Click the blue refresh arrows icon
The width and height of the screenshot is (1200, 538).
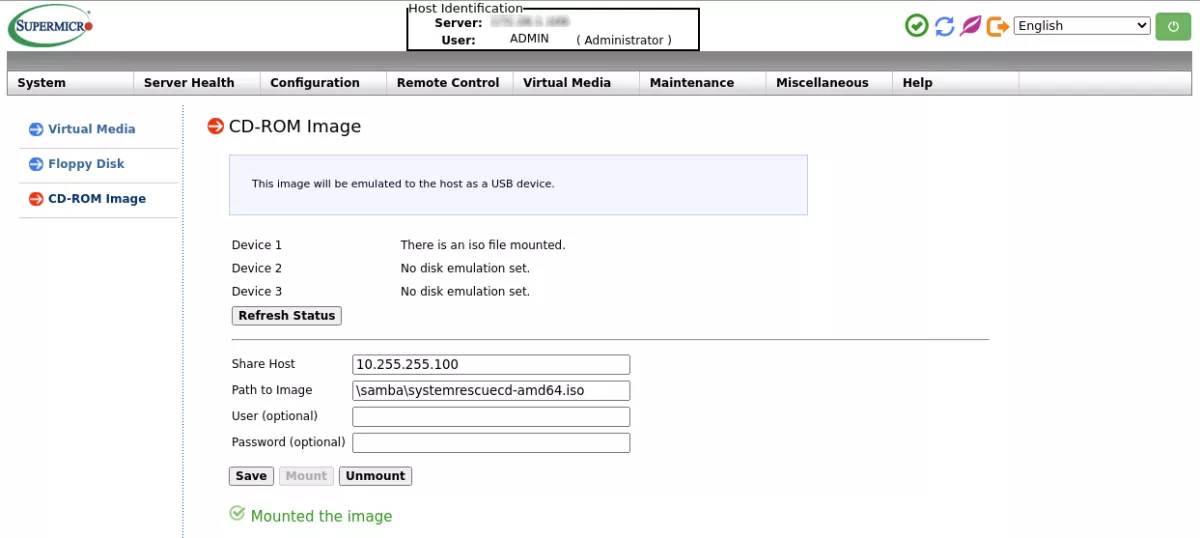(x=945, y=26)
